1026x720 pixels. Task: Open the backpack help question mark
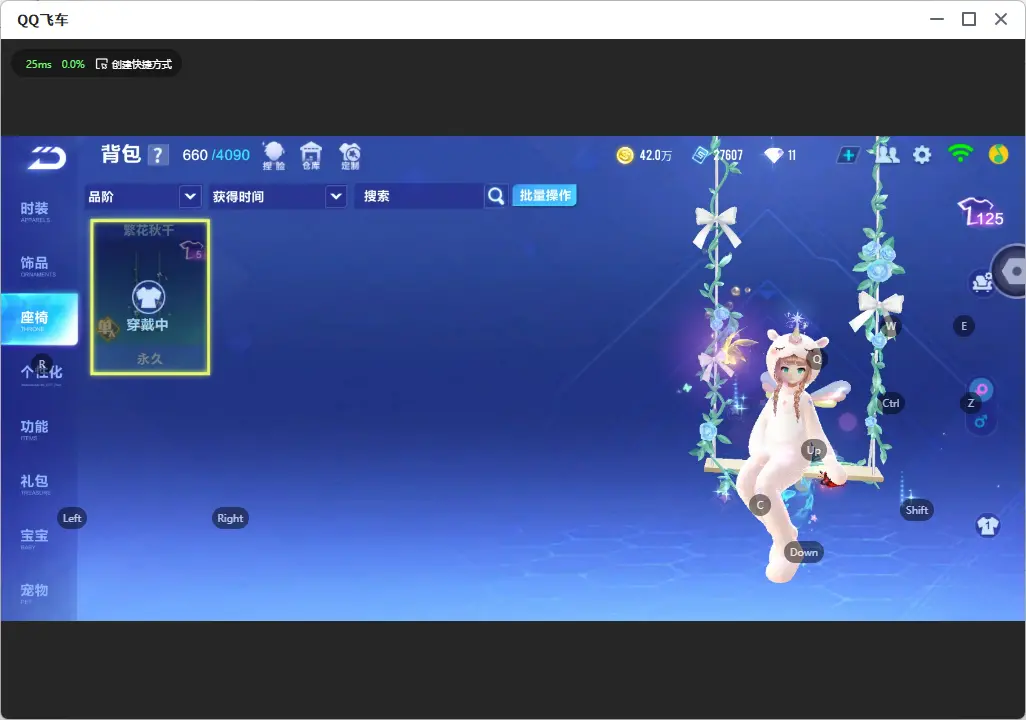[x=158, y=155]
